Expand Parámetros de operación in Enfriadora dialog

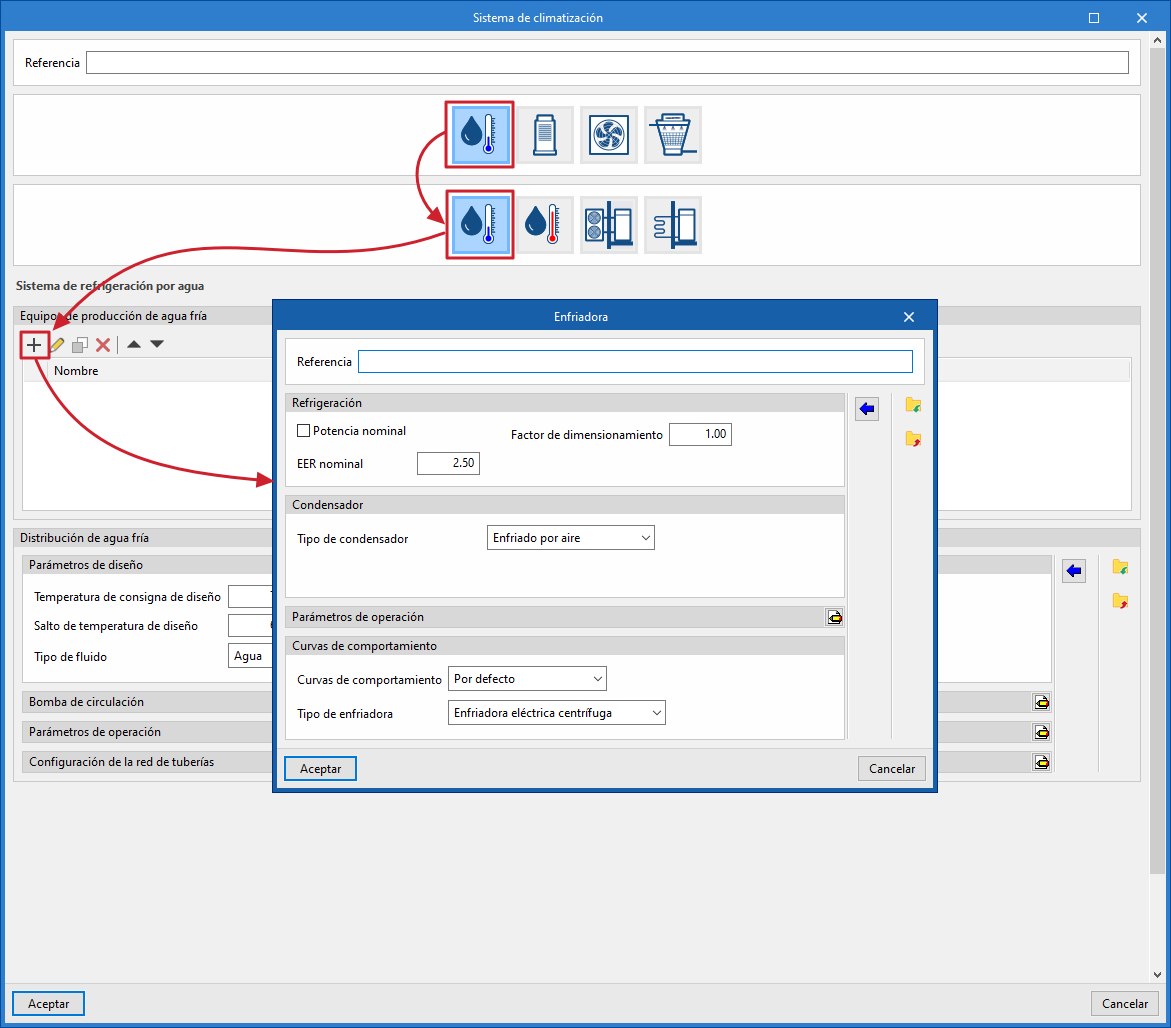tap(834, 617)
